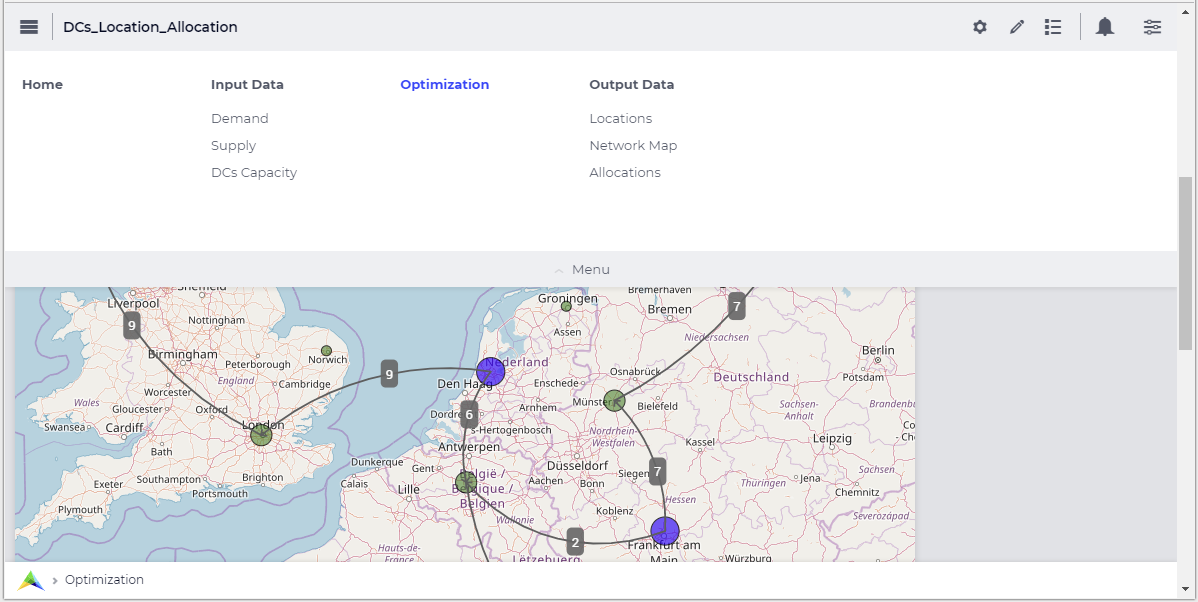Select Optimization menu heading
This screenshot has height=602, width=1198.
pyautogui.click(x=445, y=85)
